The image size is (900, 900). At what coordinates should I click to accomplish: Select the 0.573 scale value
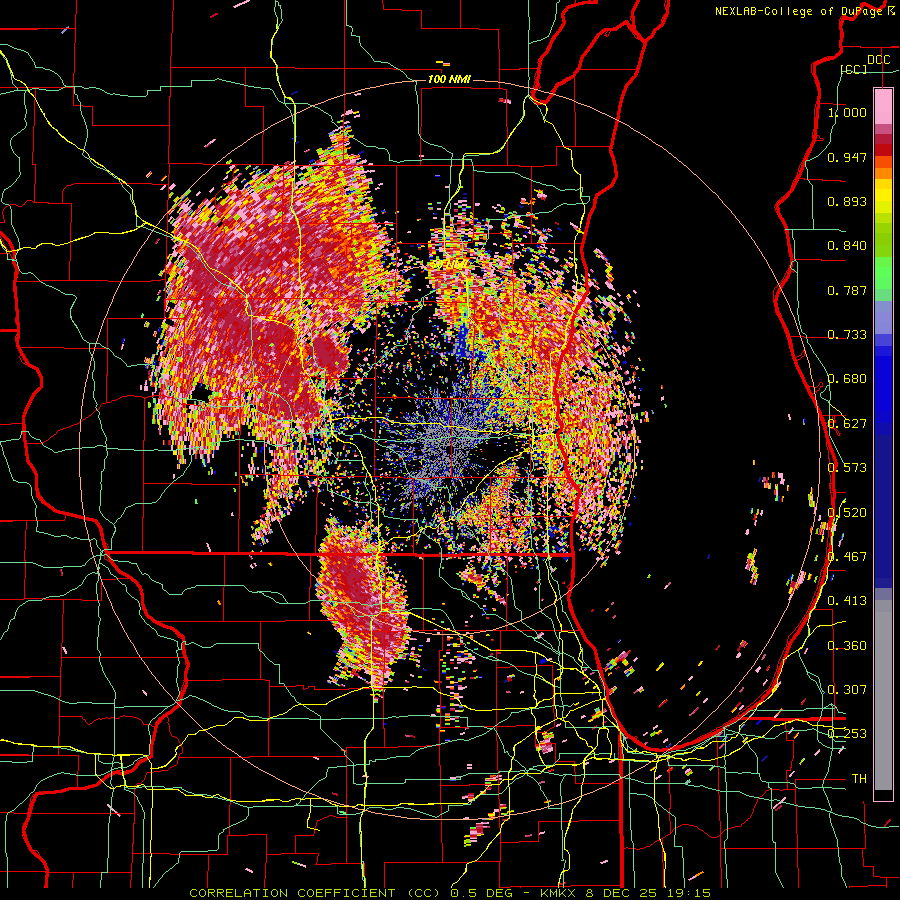(847, 468)
